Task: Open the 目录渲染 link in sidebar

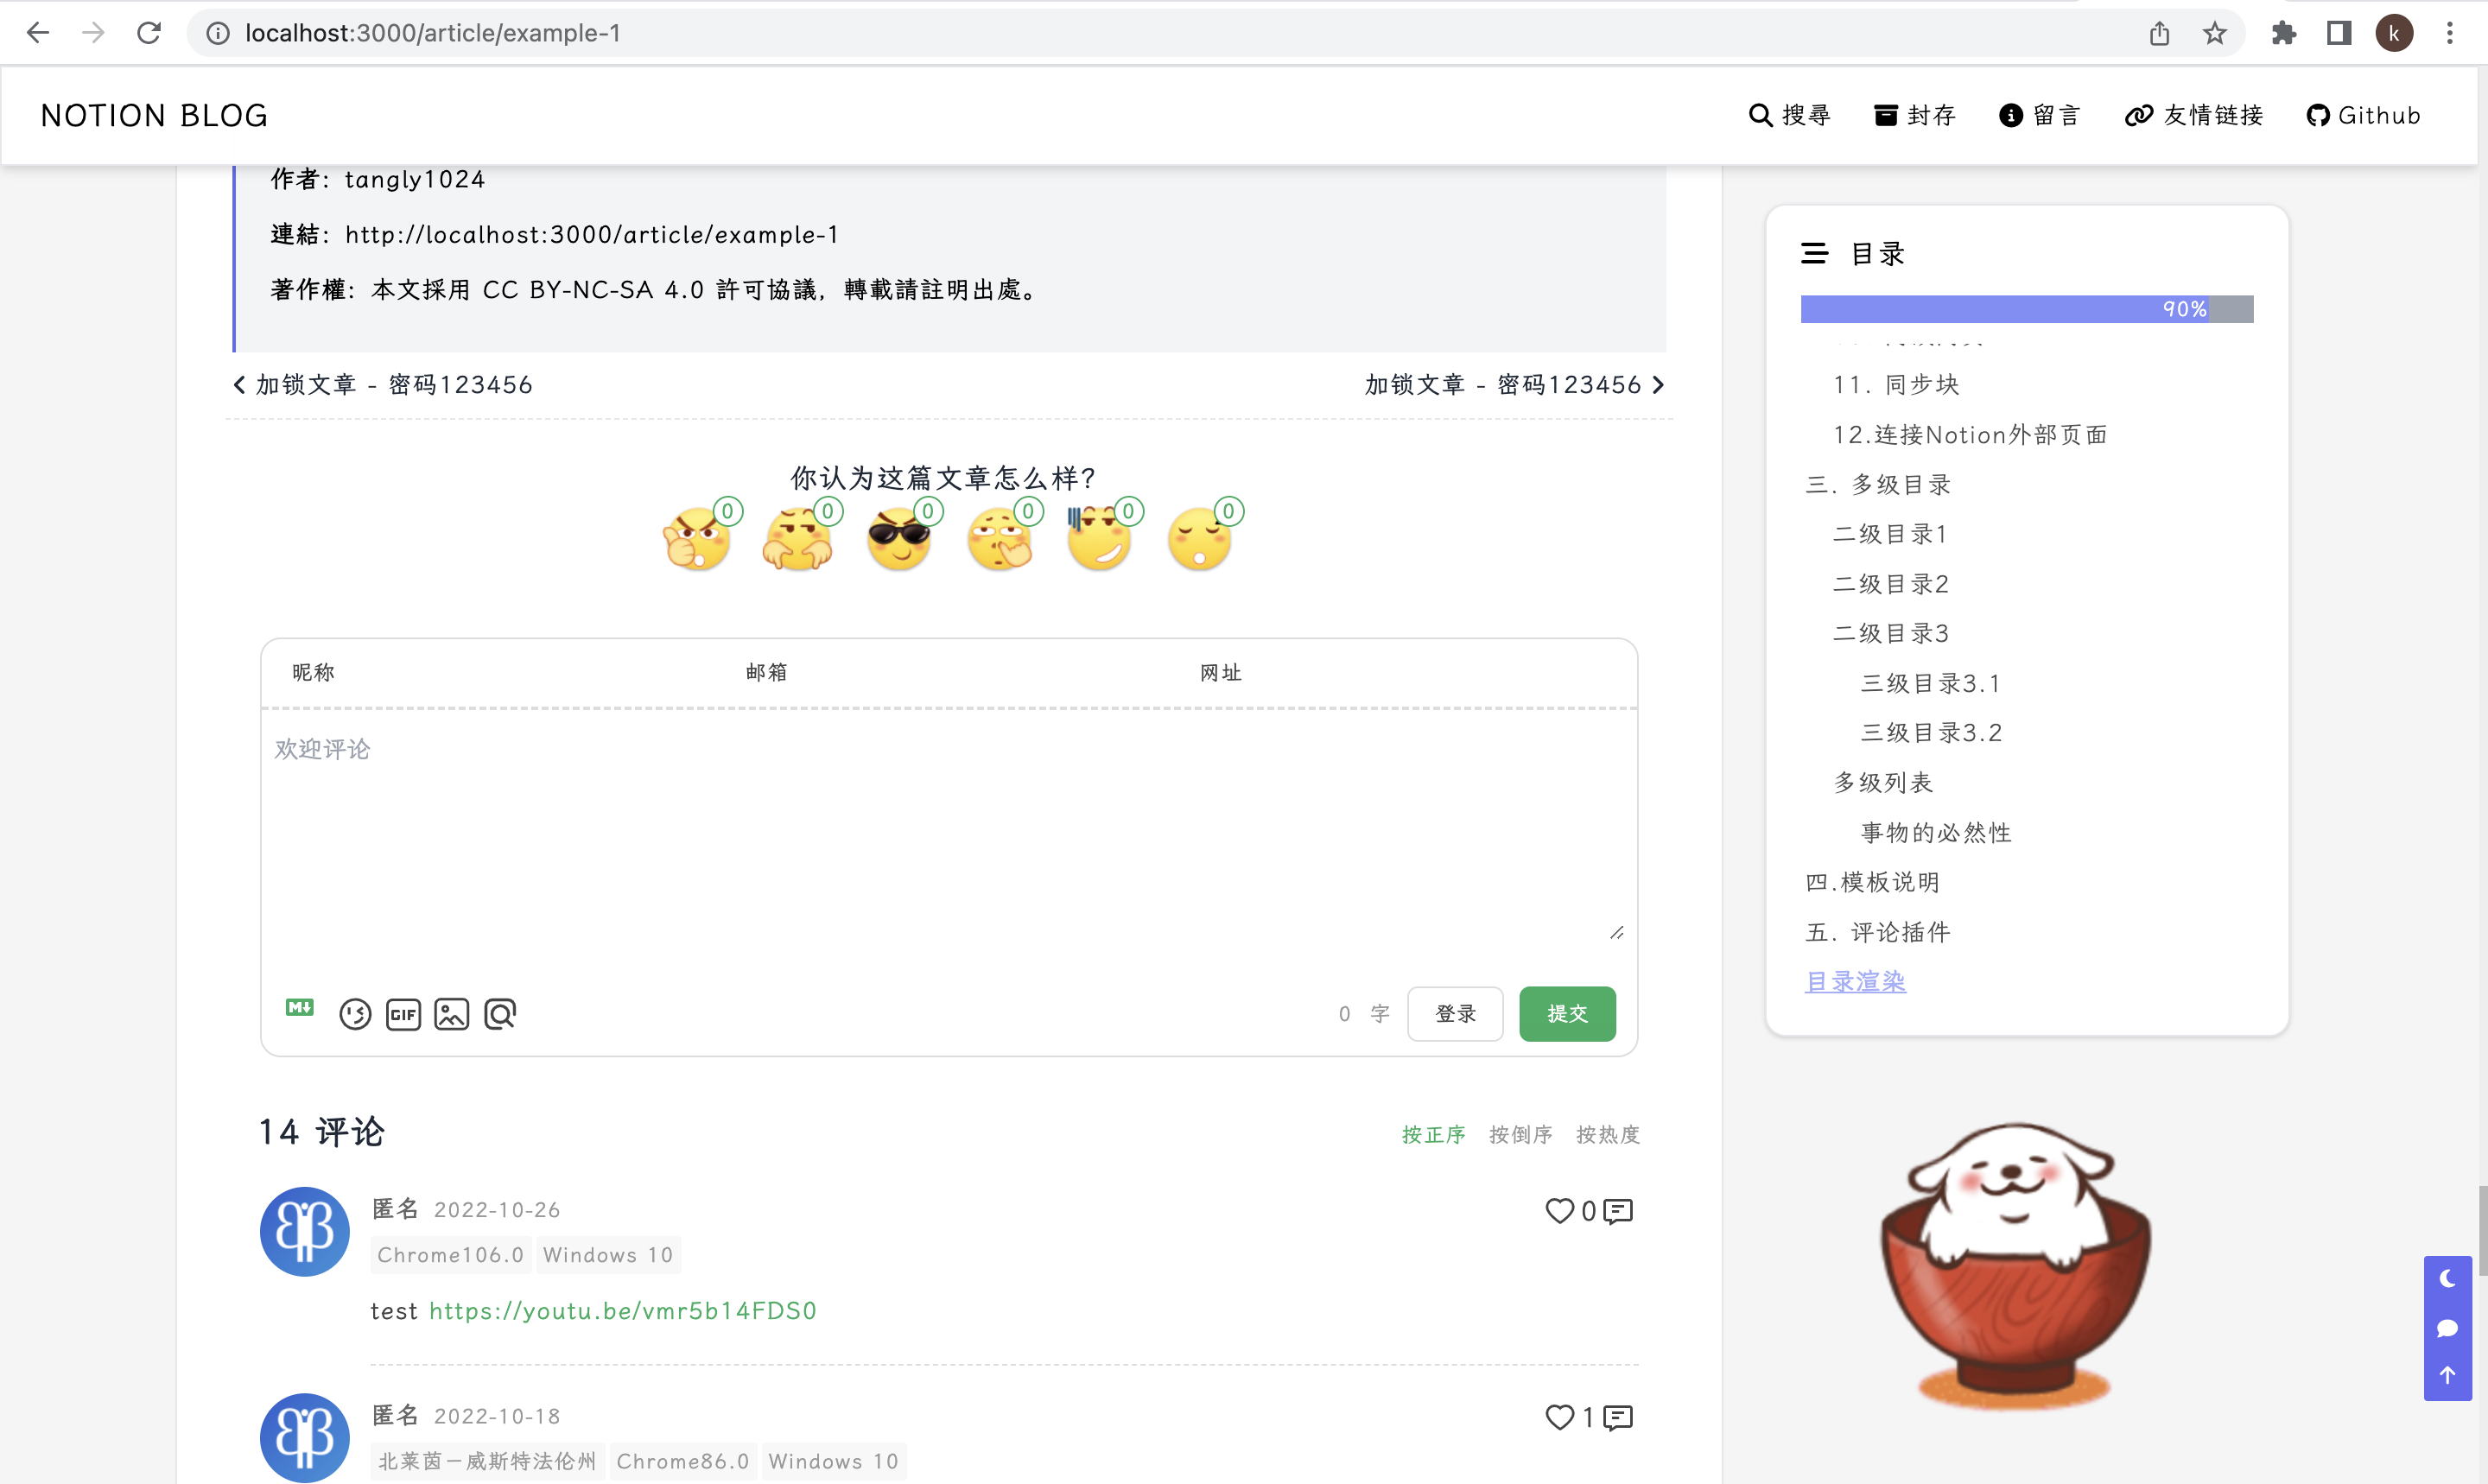Action: (1854, 980)
